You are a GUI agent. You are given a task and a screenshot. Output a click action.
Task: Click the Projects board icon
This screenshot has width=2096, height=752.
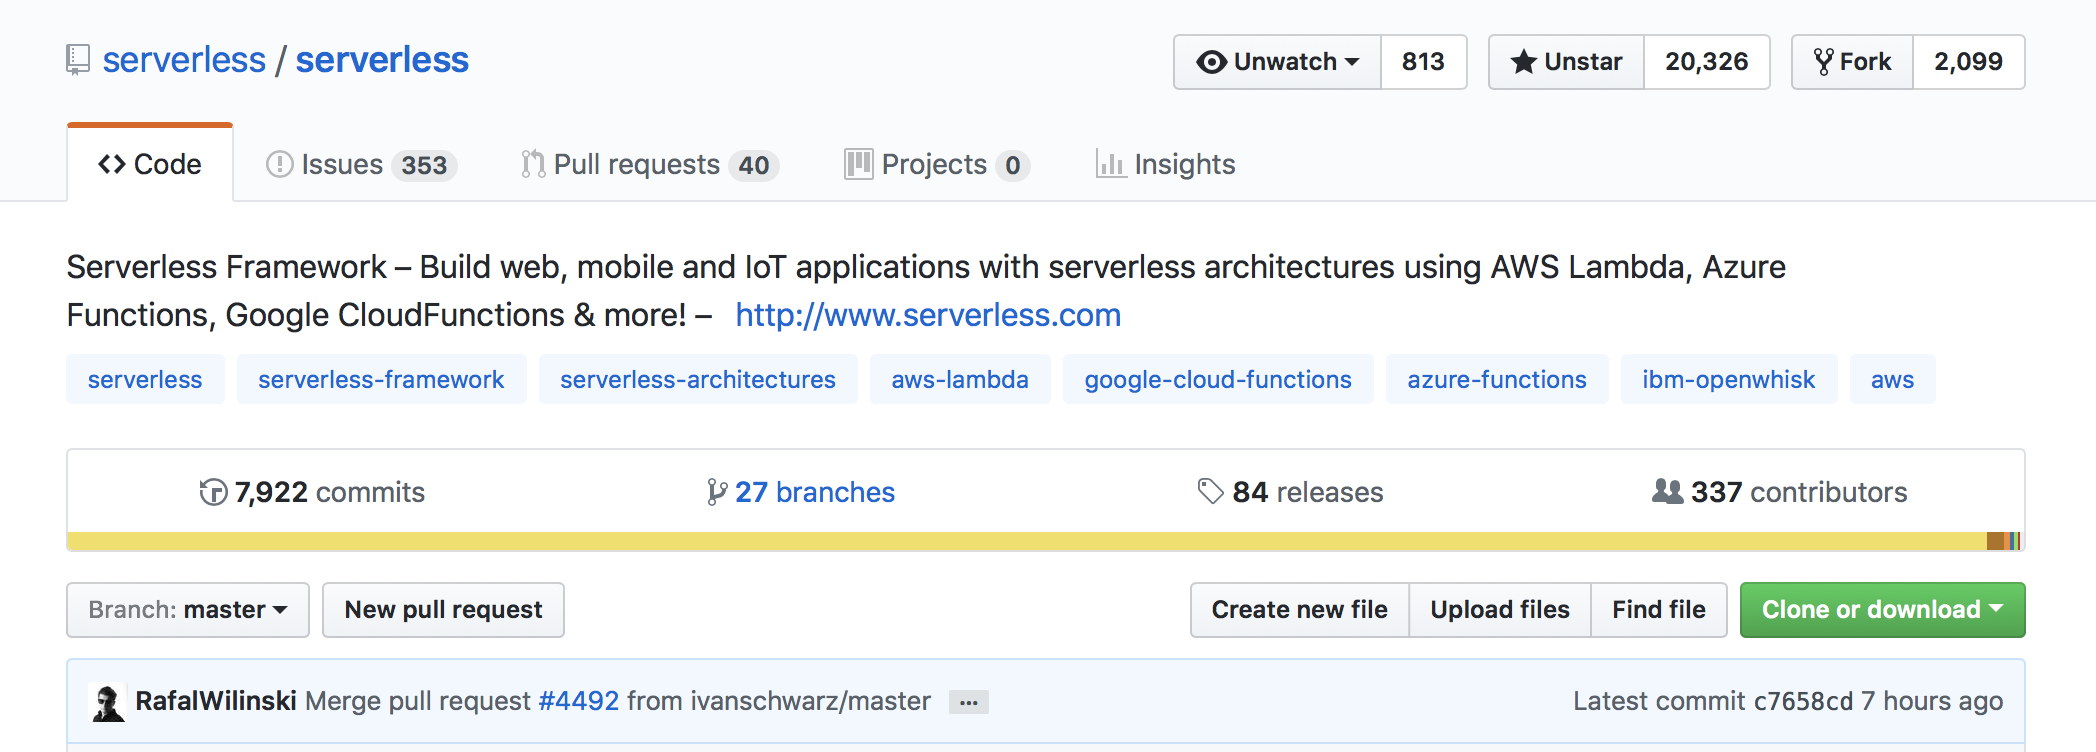coord(858,164)
